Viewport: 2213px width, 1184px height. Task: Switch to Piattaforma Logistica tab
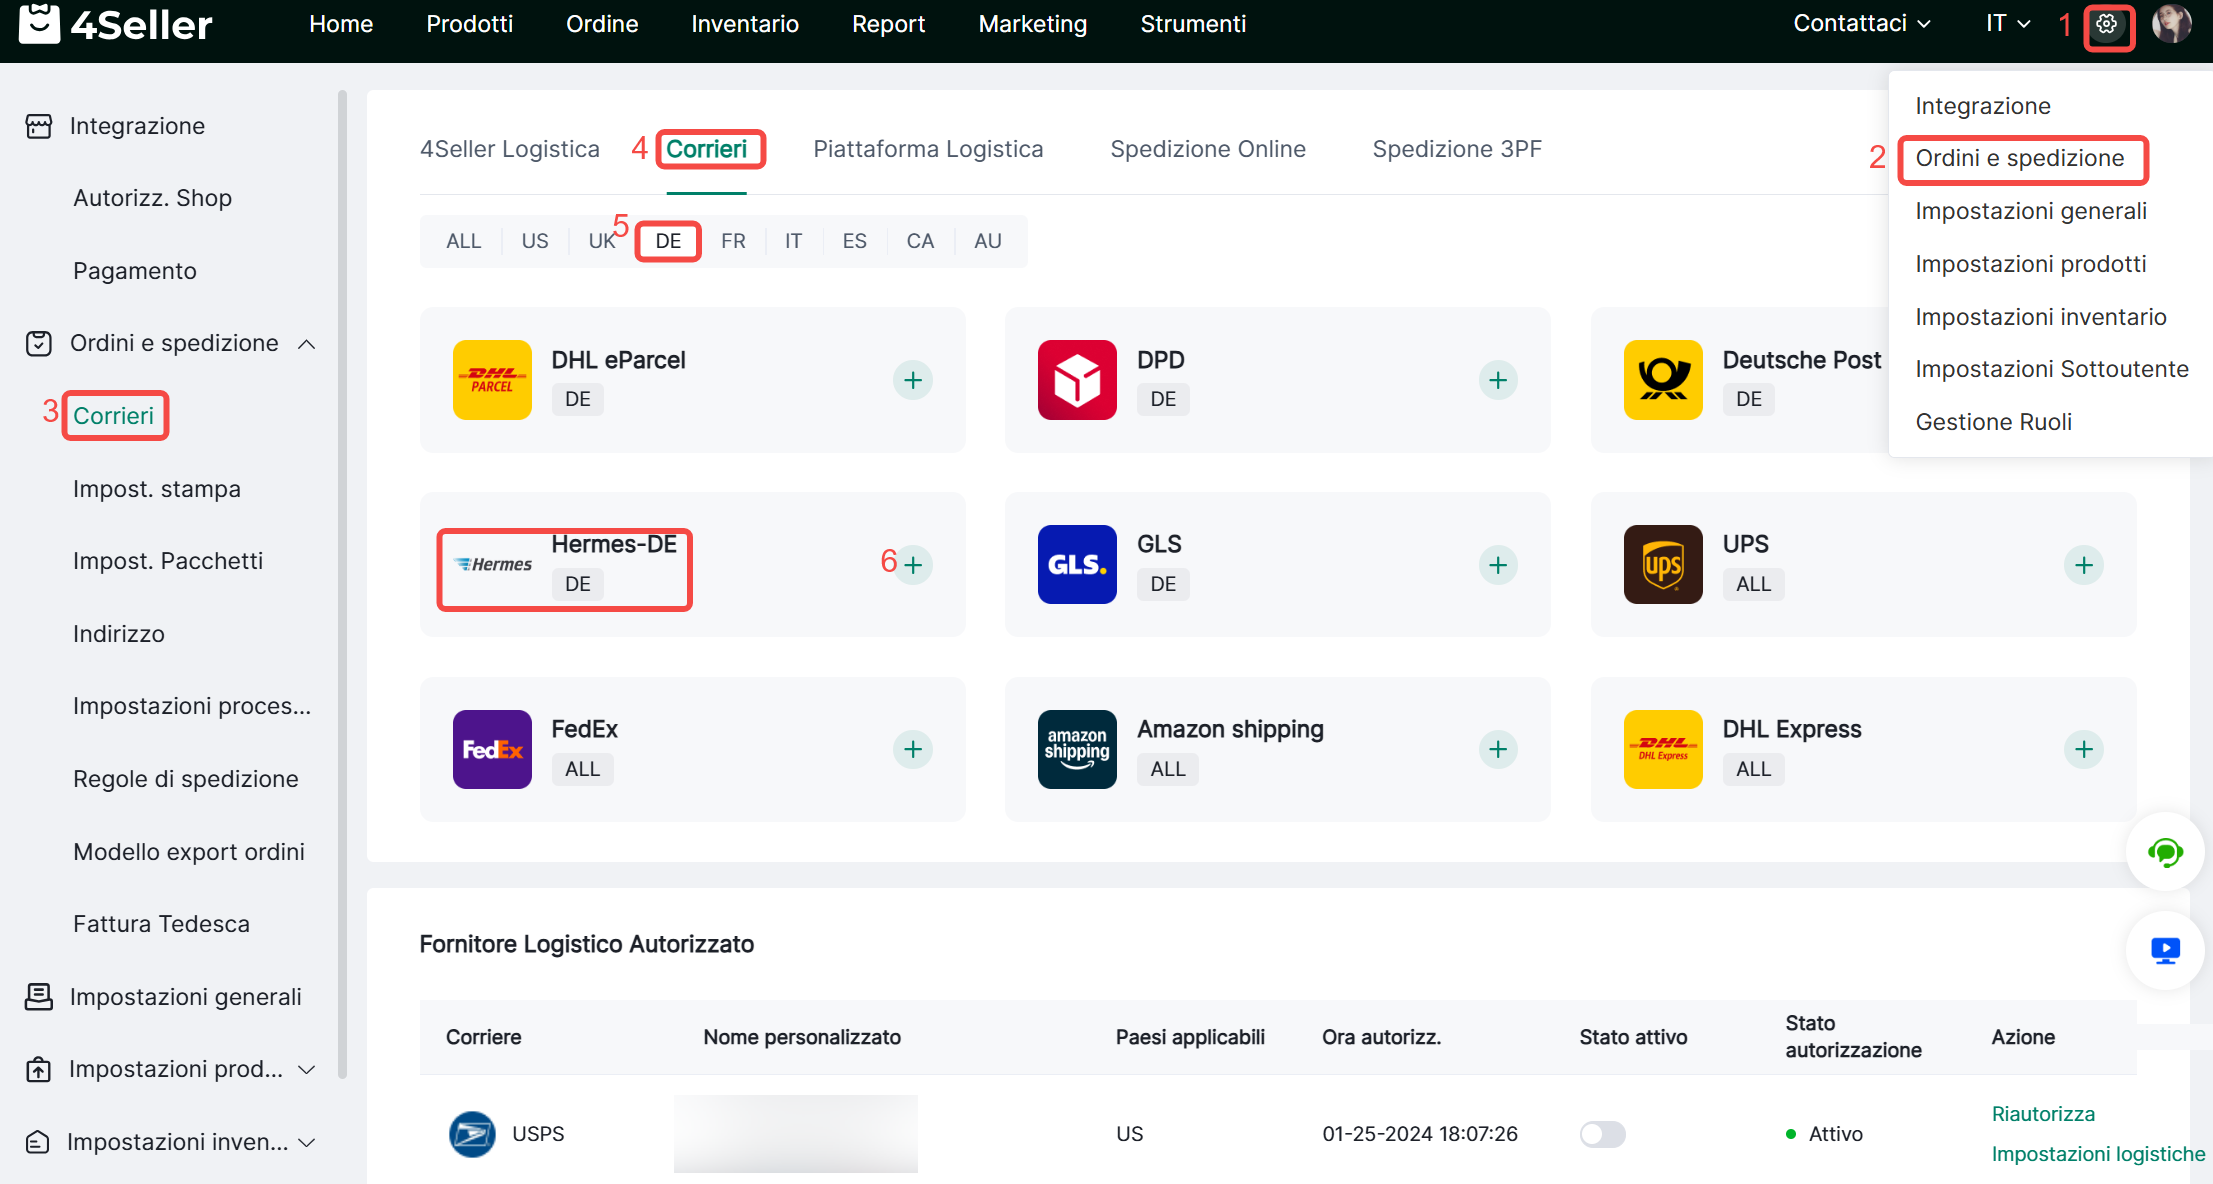[x=927, y=149]
